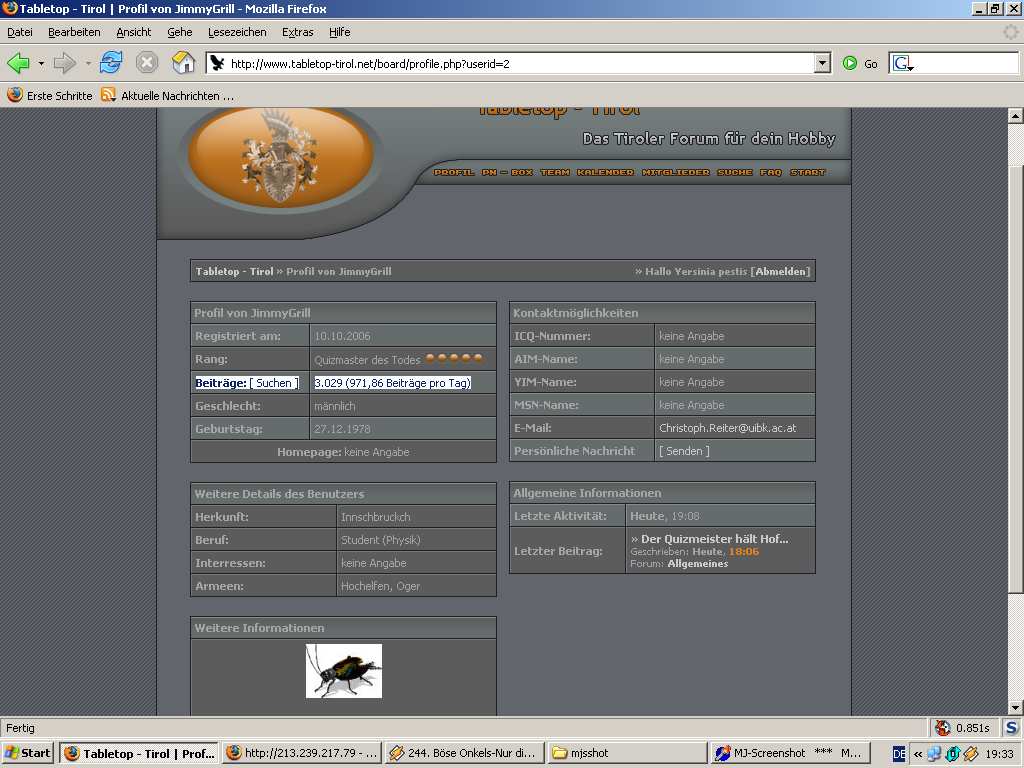Screen dimensions: 1024x768
Task: Click the Windows Start button
Action: (28, 753)
